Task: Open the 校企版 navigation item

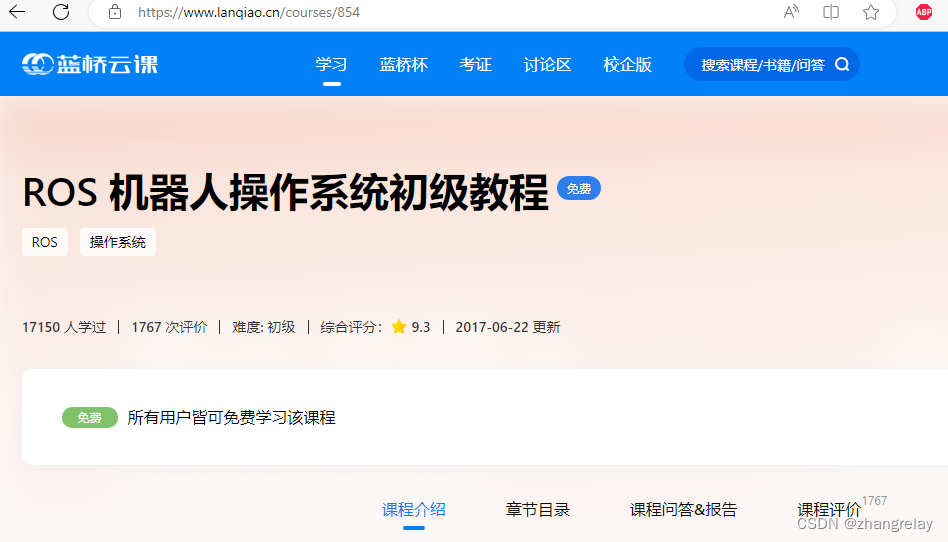Action: tap(628, 64)
